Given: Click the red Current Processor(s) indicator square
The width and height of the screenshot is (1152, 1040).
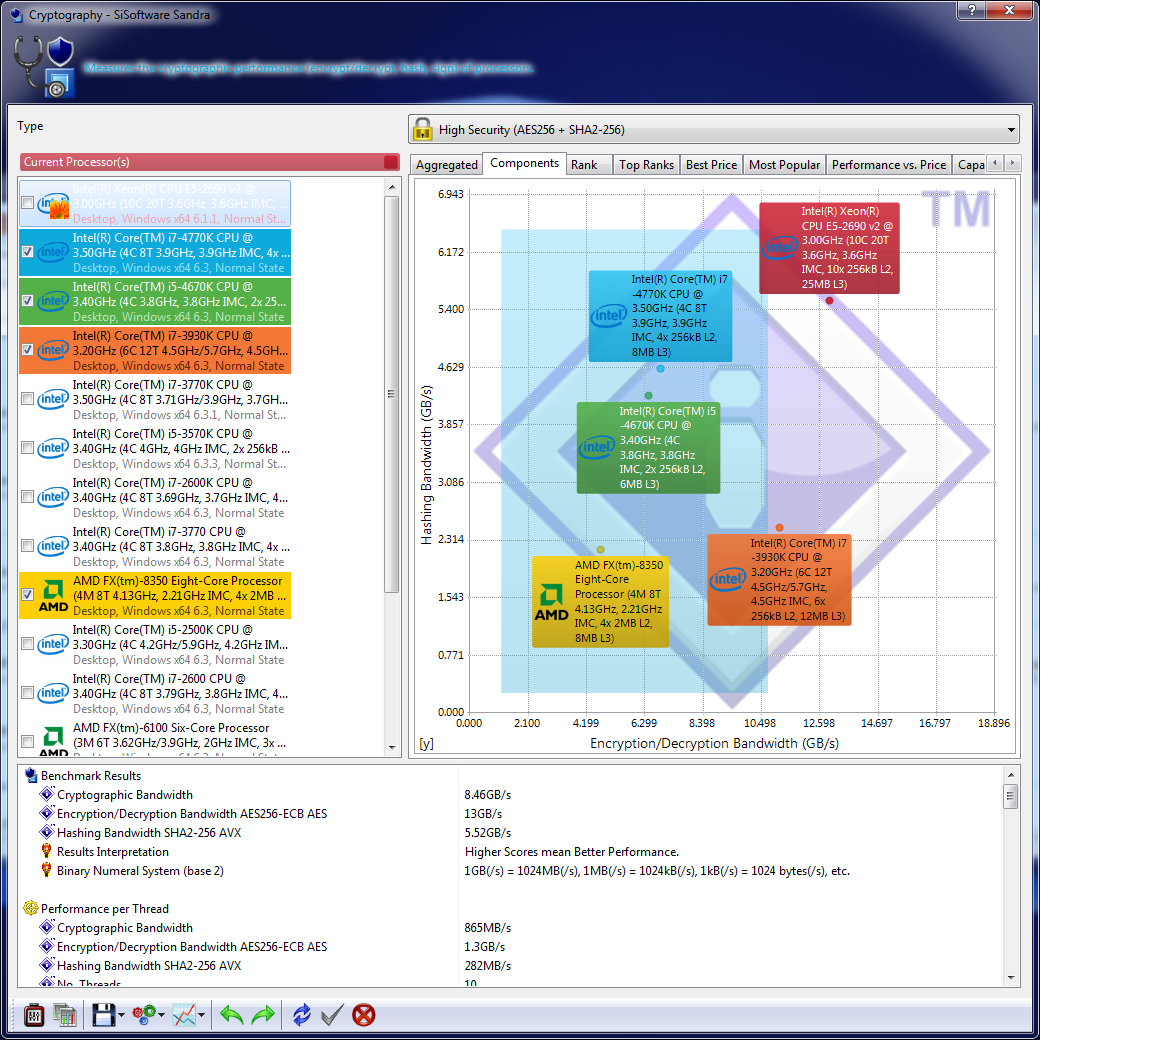Looking at the screenshot, I should (x=391, y=162).
